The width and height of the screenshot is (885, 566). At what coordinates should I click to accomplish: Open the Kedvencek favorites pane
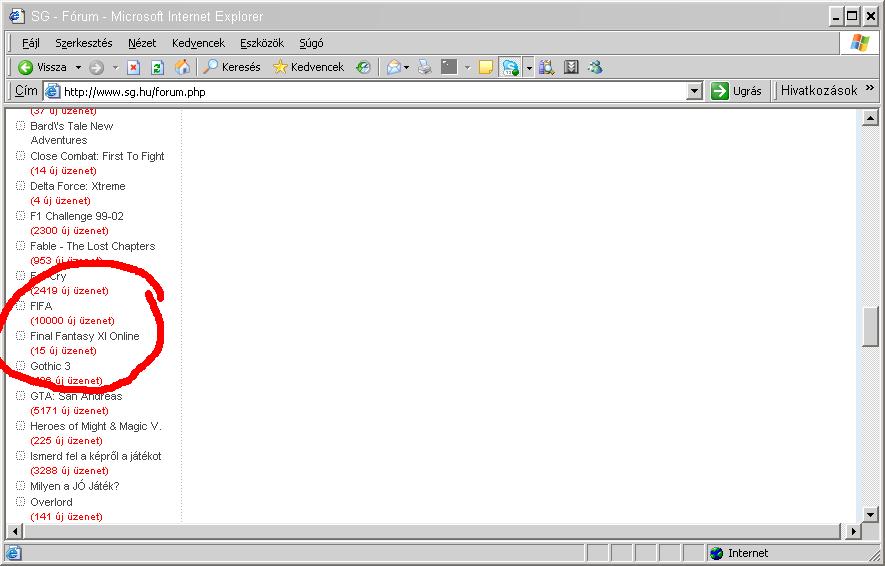[x=308, y=67]
